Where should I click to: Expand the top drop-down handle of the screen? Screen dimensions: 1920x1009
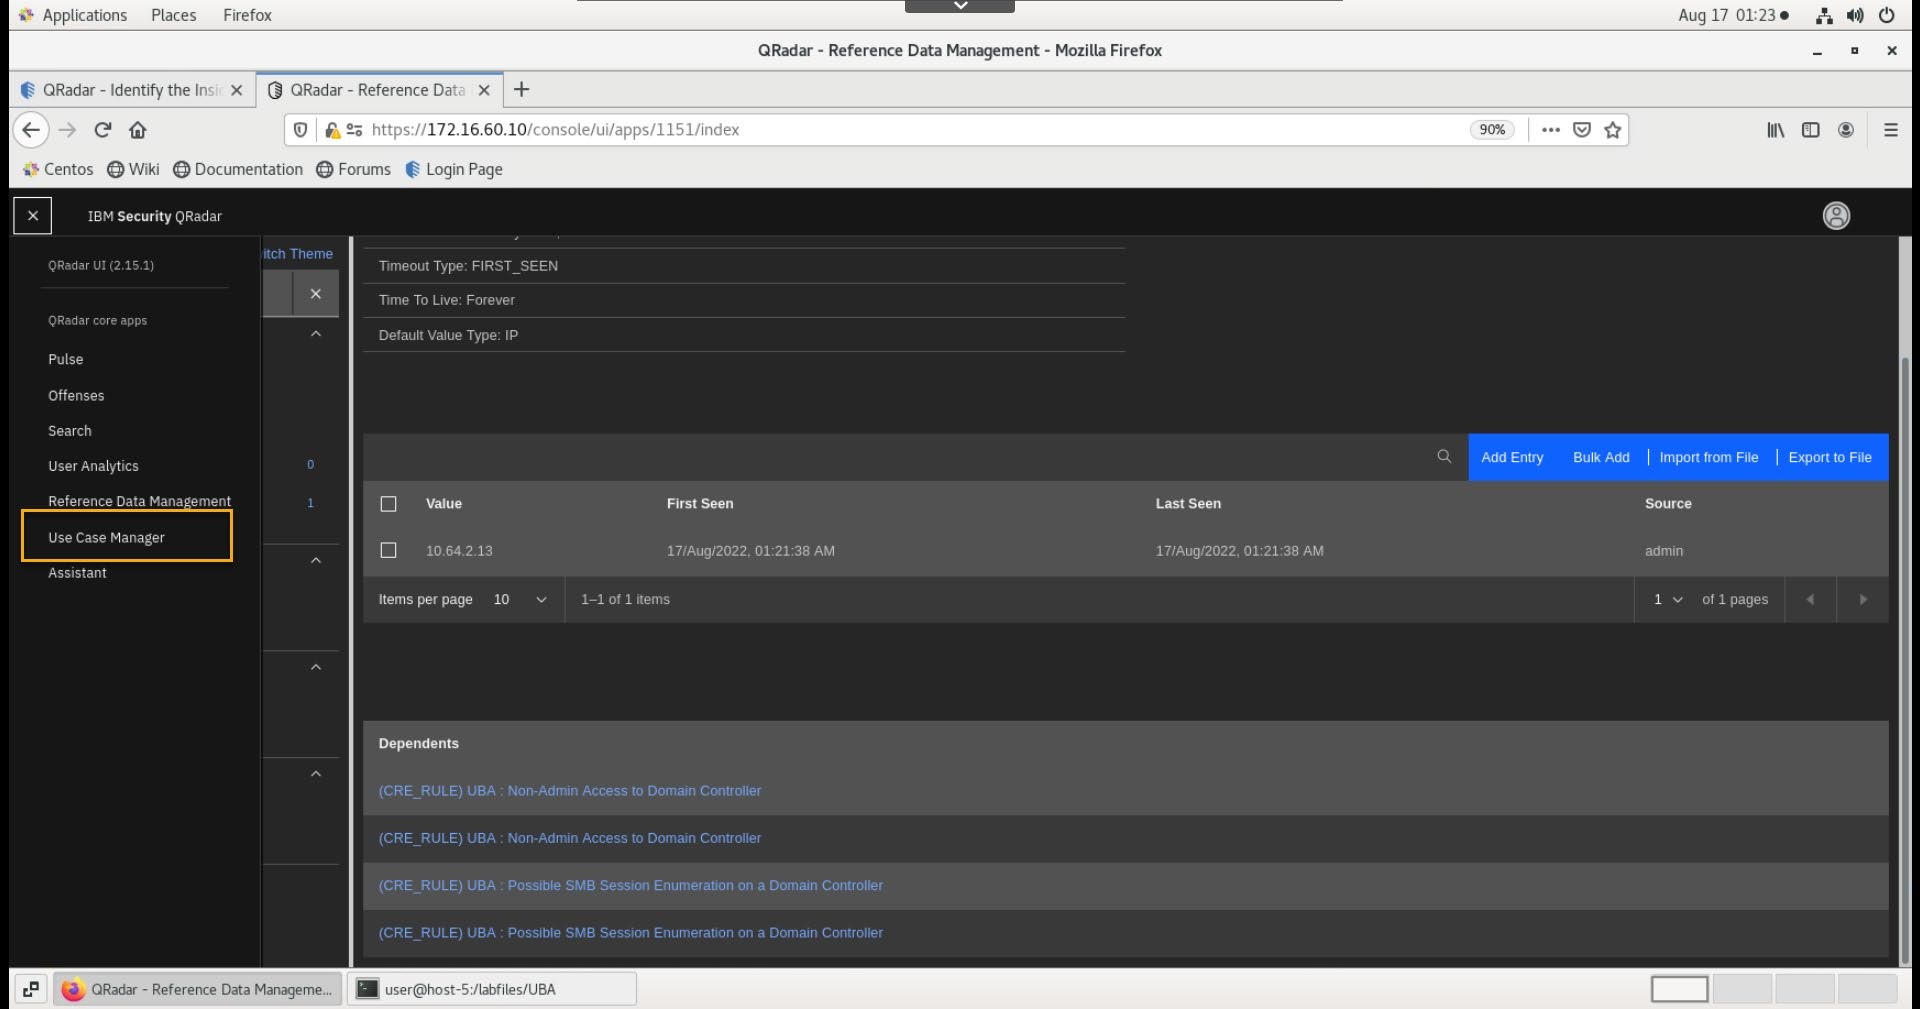click(960, 6)
